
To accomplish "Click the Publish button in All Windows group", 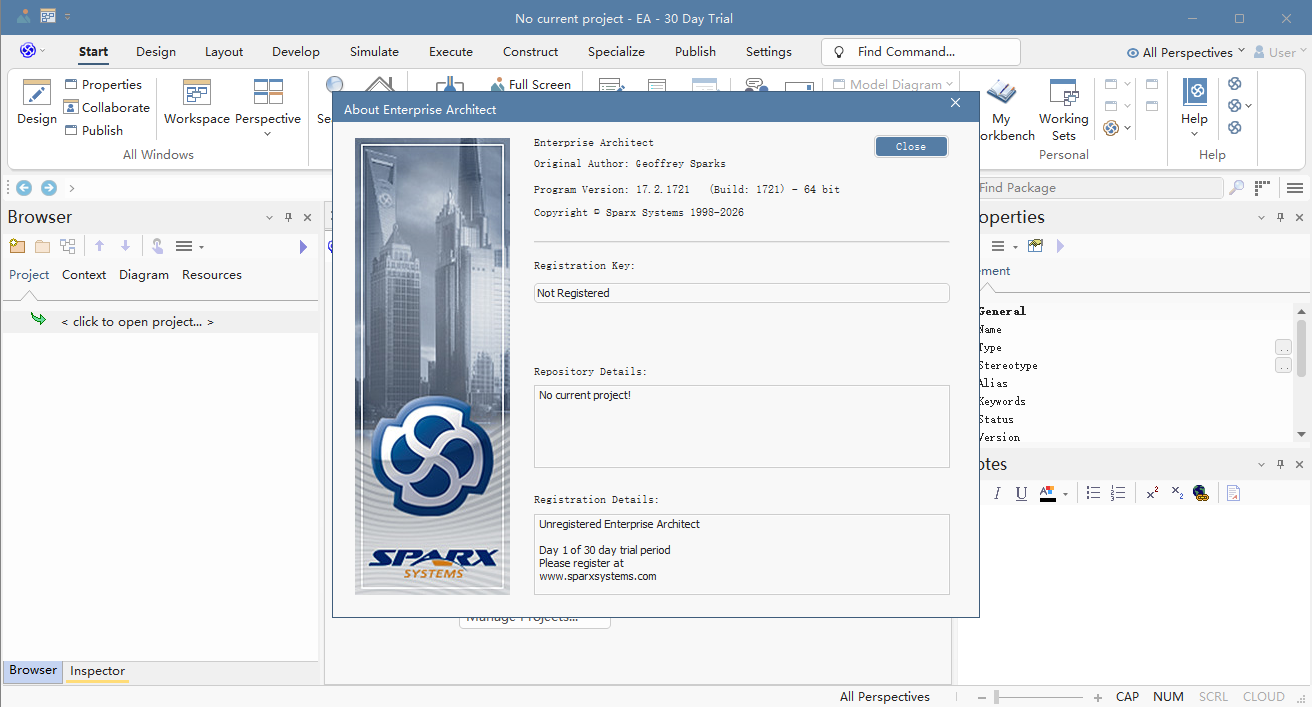I will (93, 130).
